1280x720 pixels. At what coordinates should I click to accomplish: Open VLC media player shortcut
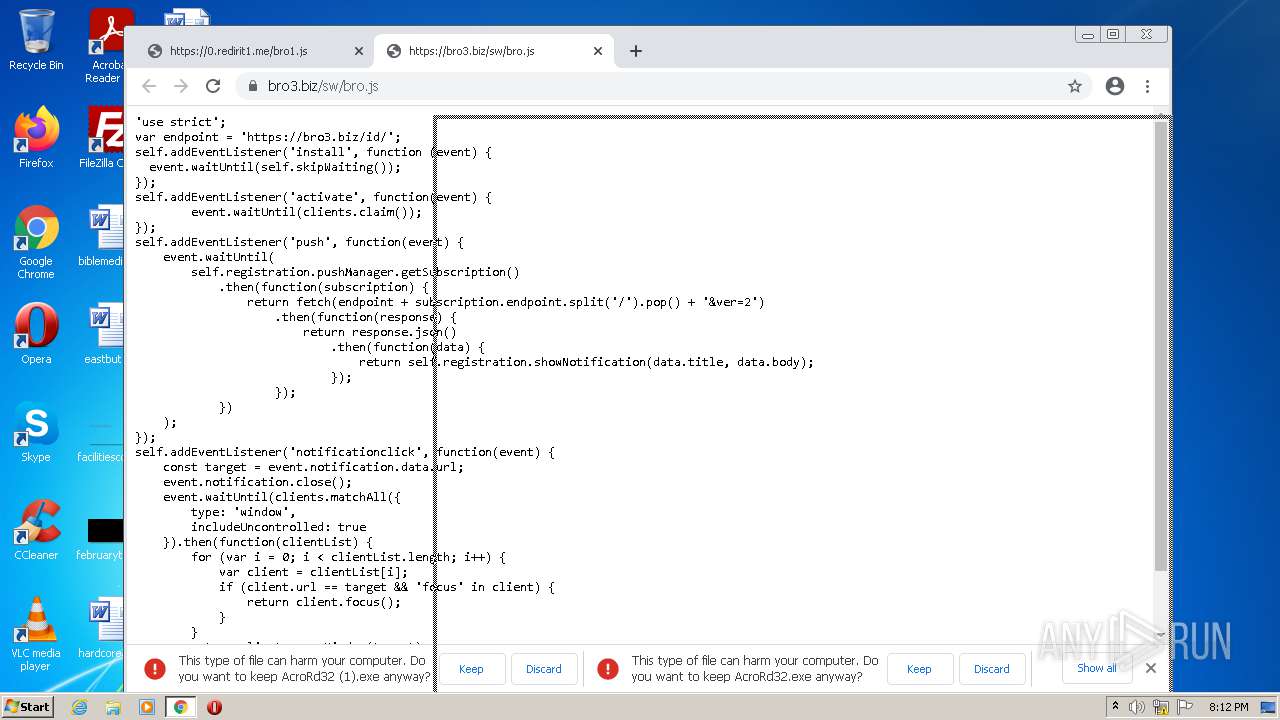[36, 634]
